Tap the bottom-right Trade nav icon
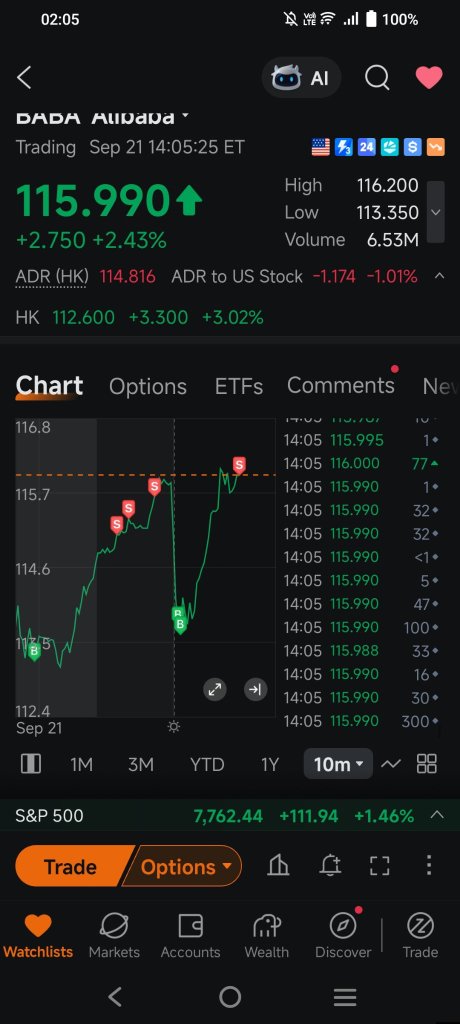The width and height of the screenshot is (460, 1024). click(420, 936)
